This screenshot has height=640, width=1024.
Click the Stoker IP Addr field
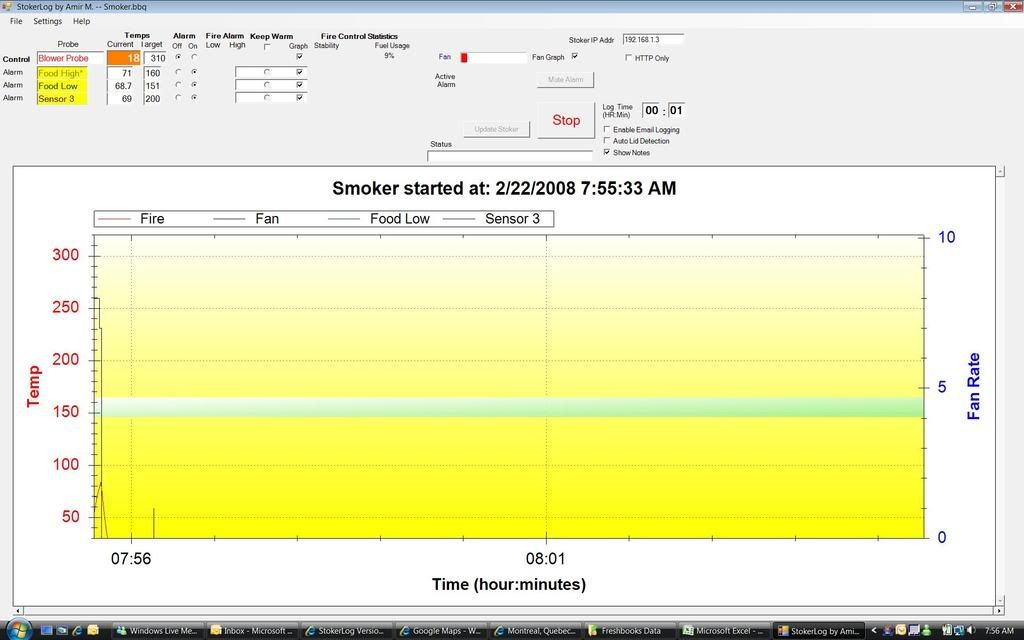click(x=653, y=40)
